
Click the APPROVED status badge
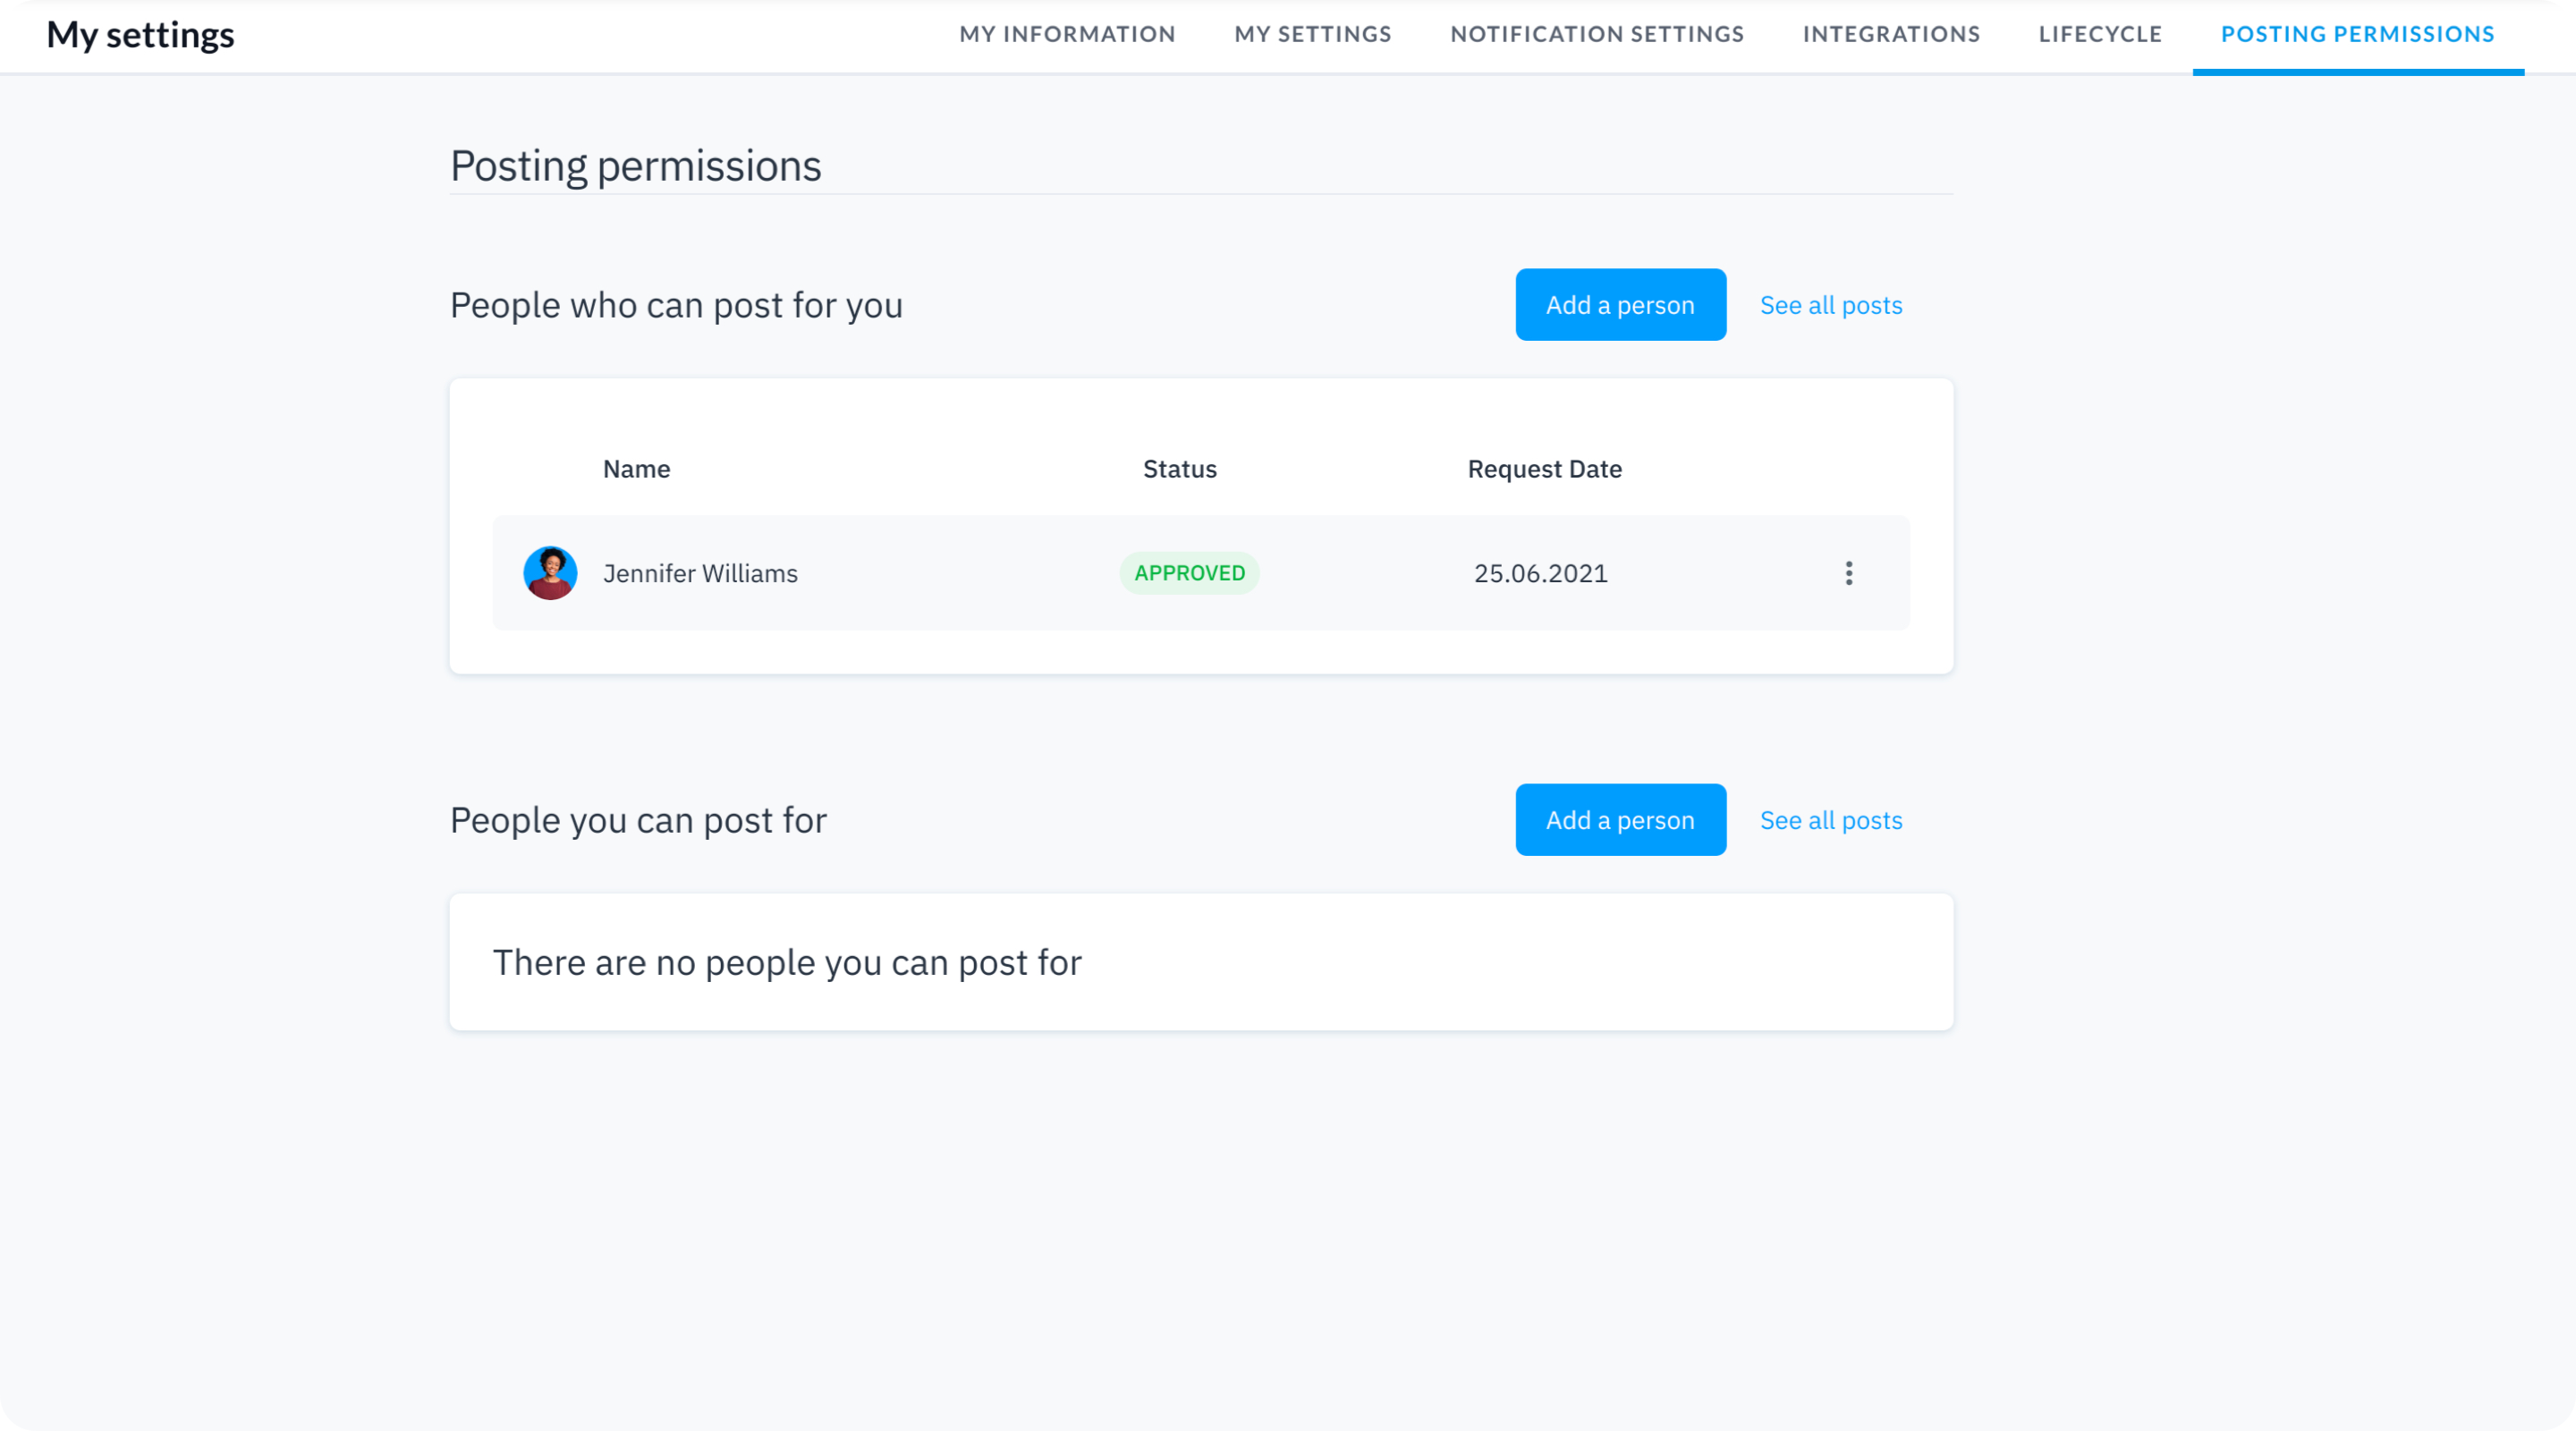tap(1189, 573)
